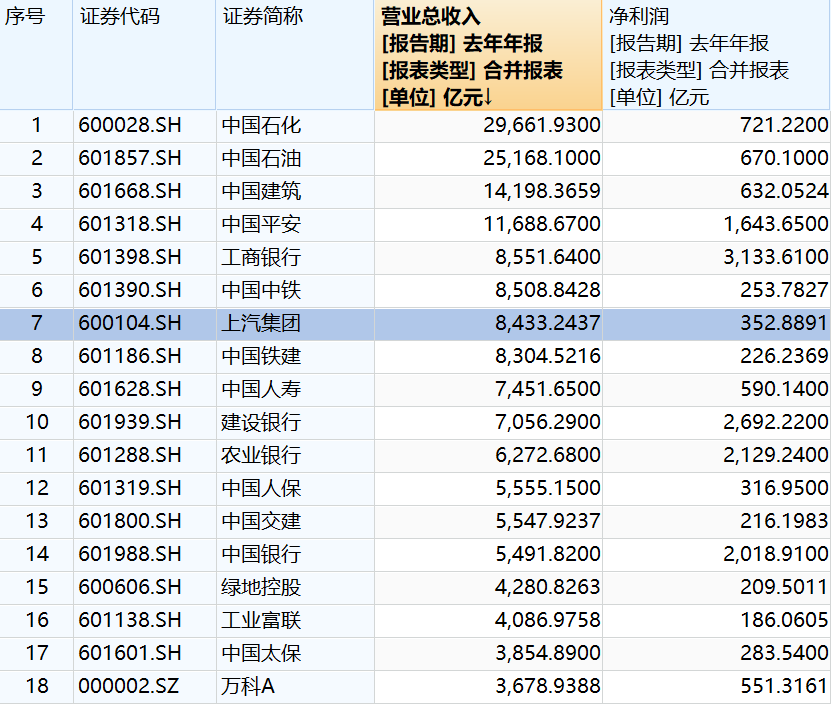Select stock code 601857.SH

[130, 158]
